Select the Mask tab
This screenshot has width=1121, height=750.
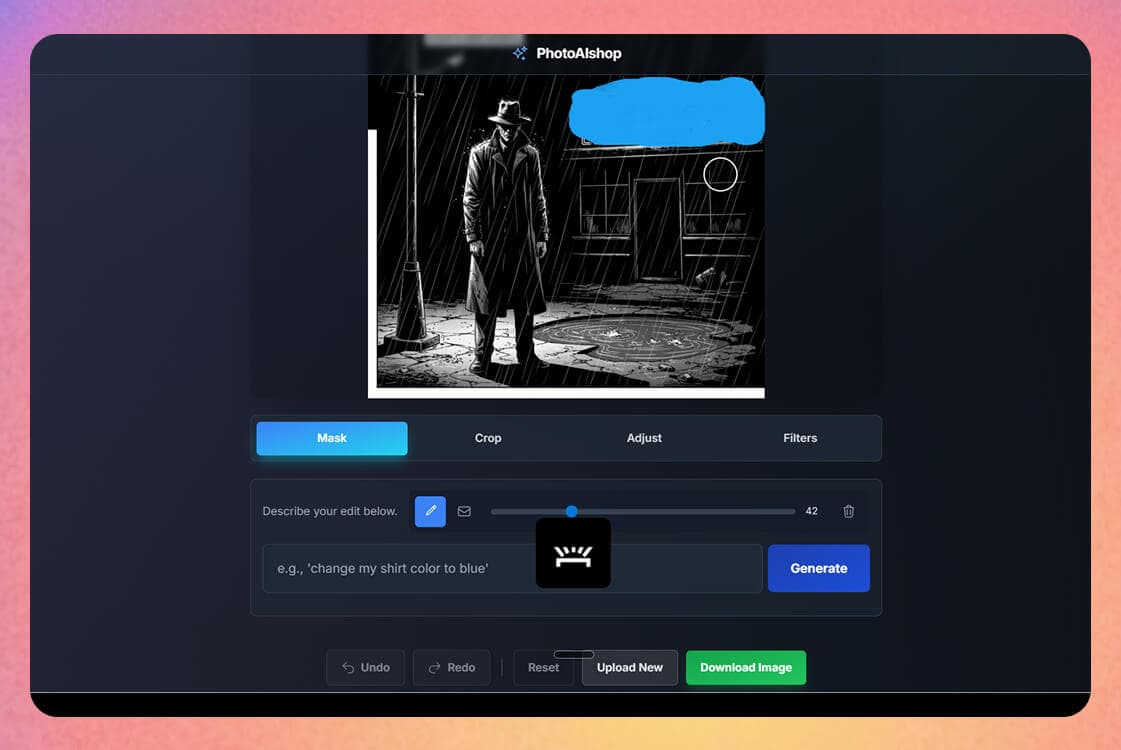pos(331,438)
